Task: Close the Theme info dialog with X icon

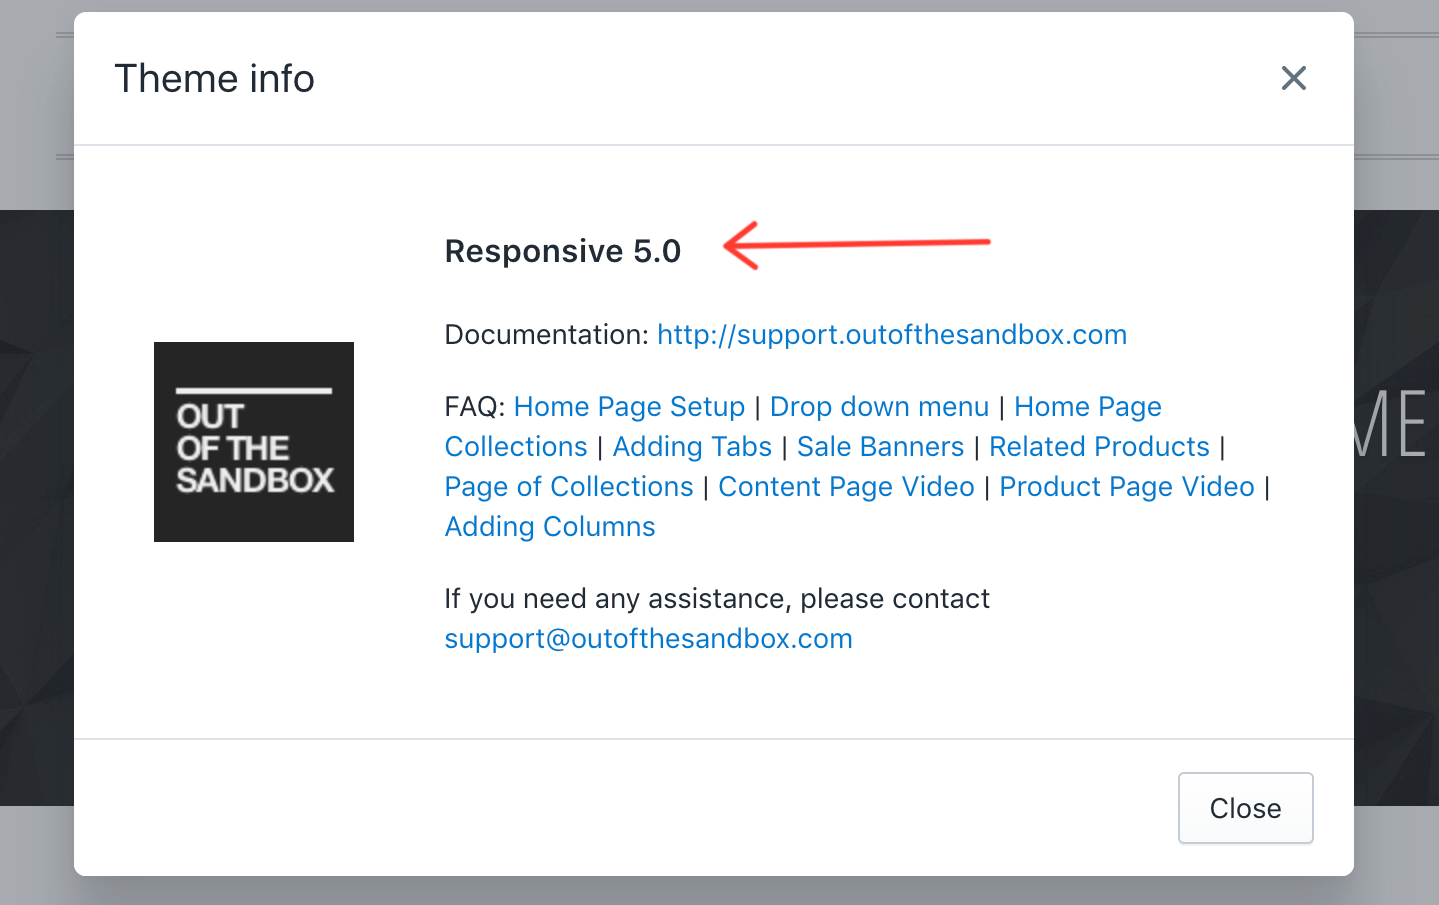Action: tap(1293, 78)
